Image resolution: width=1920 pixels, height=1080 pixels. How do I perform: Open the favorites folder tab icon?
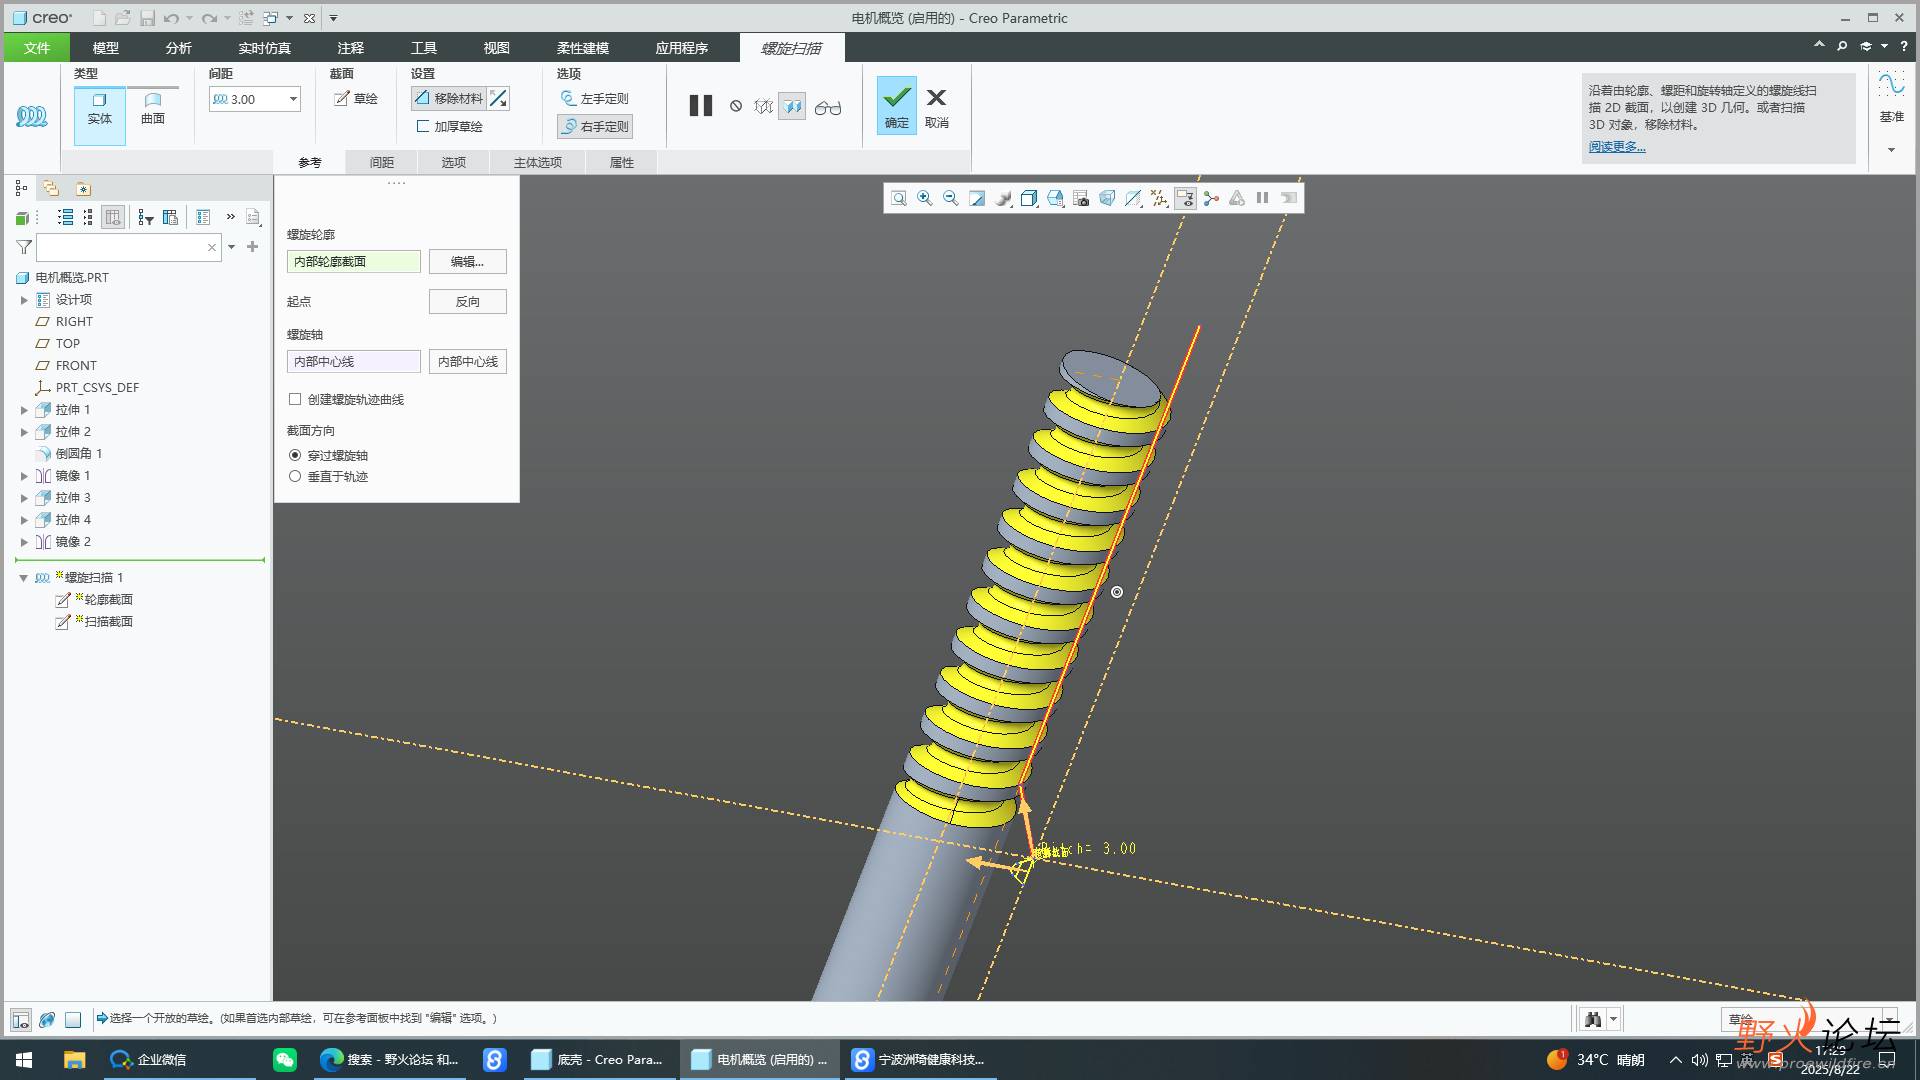click(x=83, y=188)
